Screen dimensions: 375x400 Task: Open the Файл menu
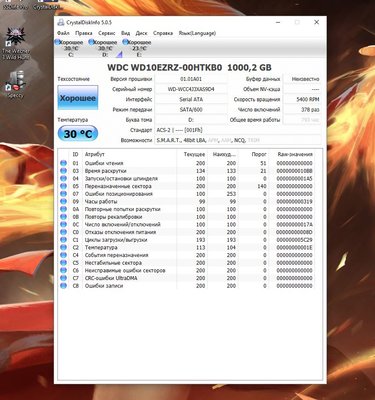point(63,33)
